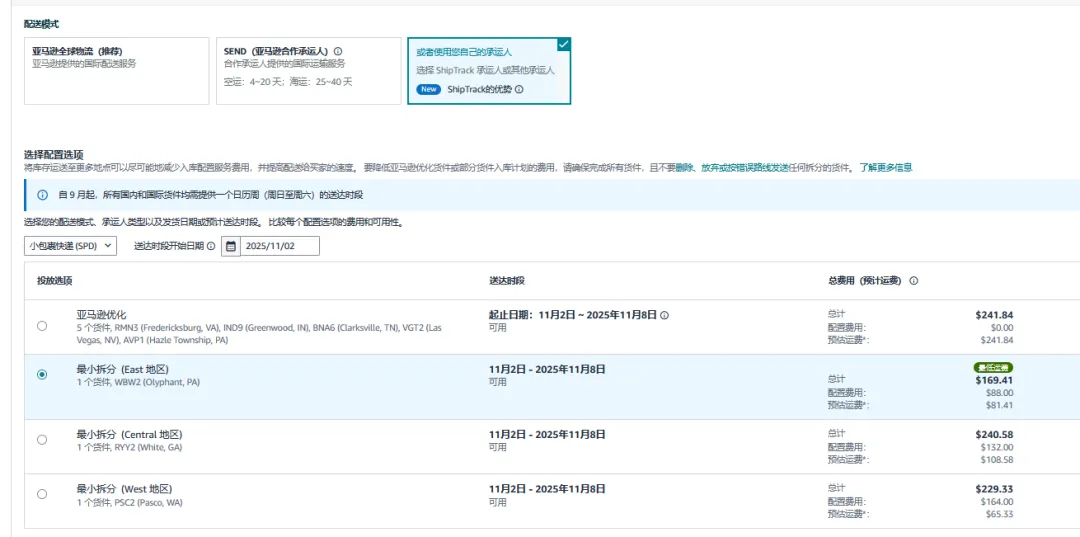Open the 了解更多信息 link
Viewport: 1080px width, 537px height.
(885, 167)
